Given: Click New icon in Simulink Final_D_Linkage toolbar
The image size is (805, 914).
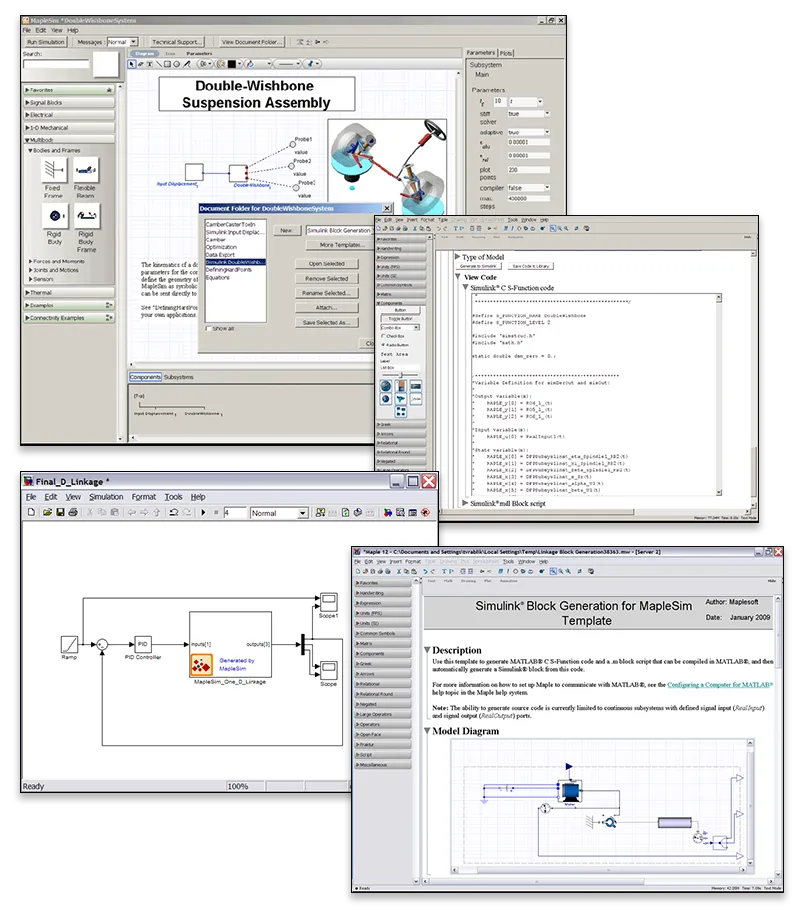Looking at the screenshot, I should pos(31,512).
